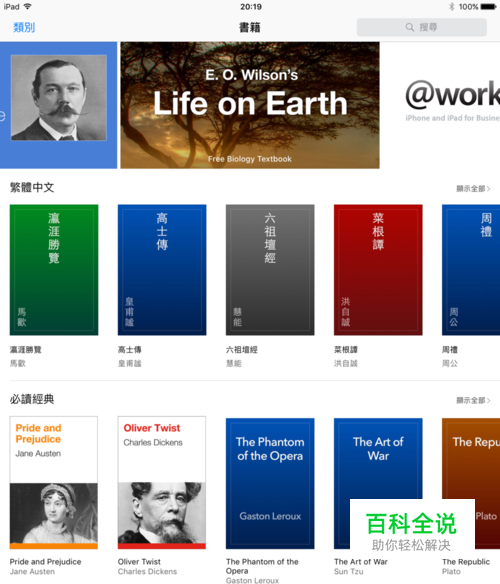Tap author name 周公 below the cover
The width and height of the screenshot is (500, 584).
[450, 363]
